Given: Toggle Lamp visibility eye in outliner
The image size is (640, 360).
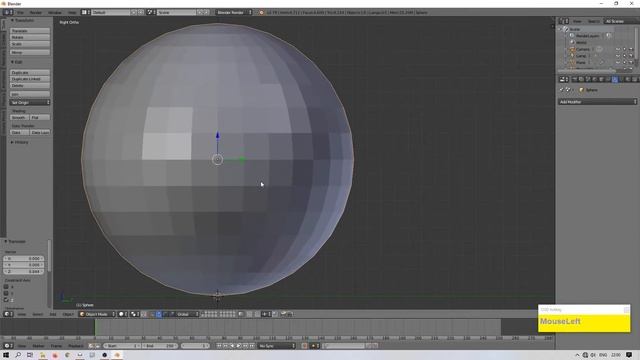Looking at the screenshot, I should 618,56.
